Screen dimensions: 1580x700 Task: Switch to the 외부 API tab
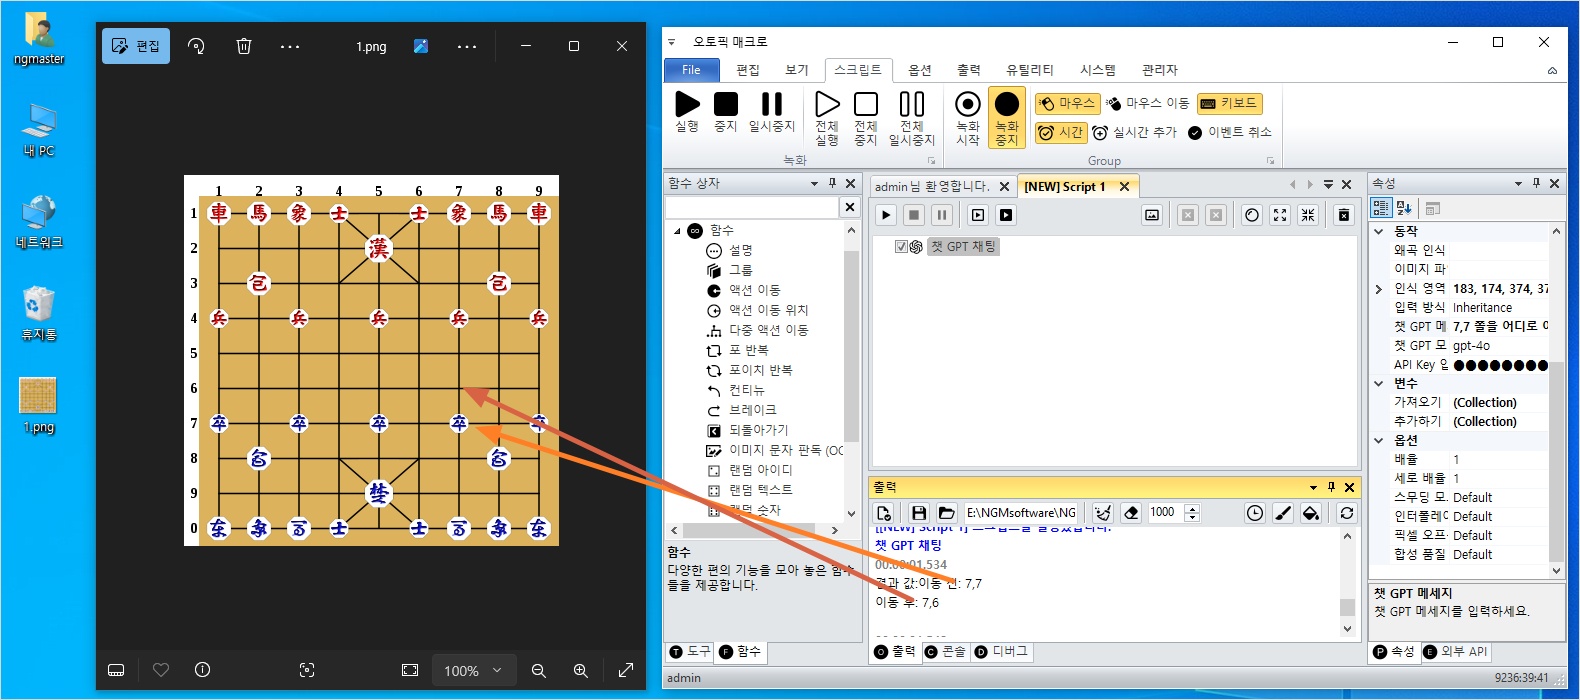coord(1455,651)
